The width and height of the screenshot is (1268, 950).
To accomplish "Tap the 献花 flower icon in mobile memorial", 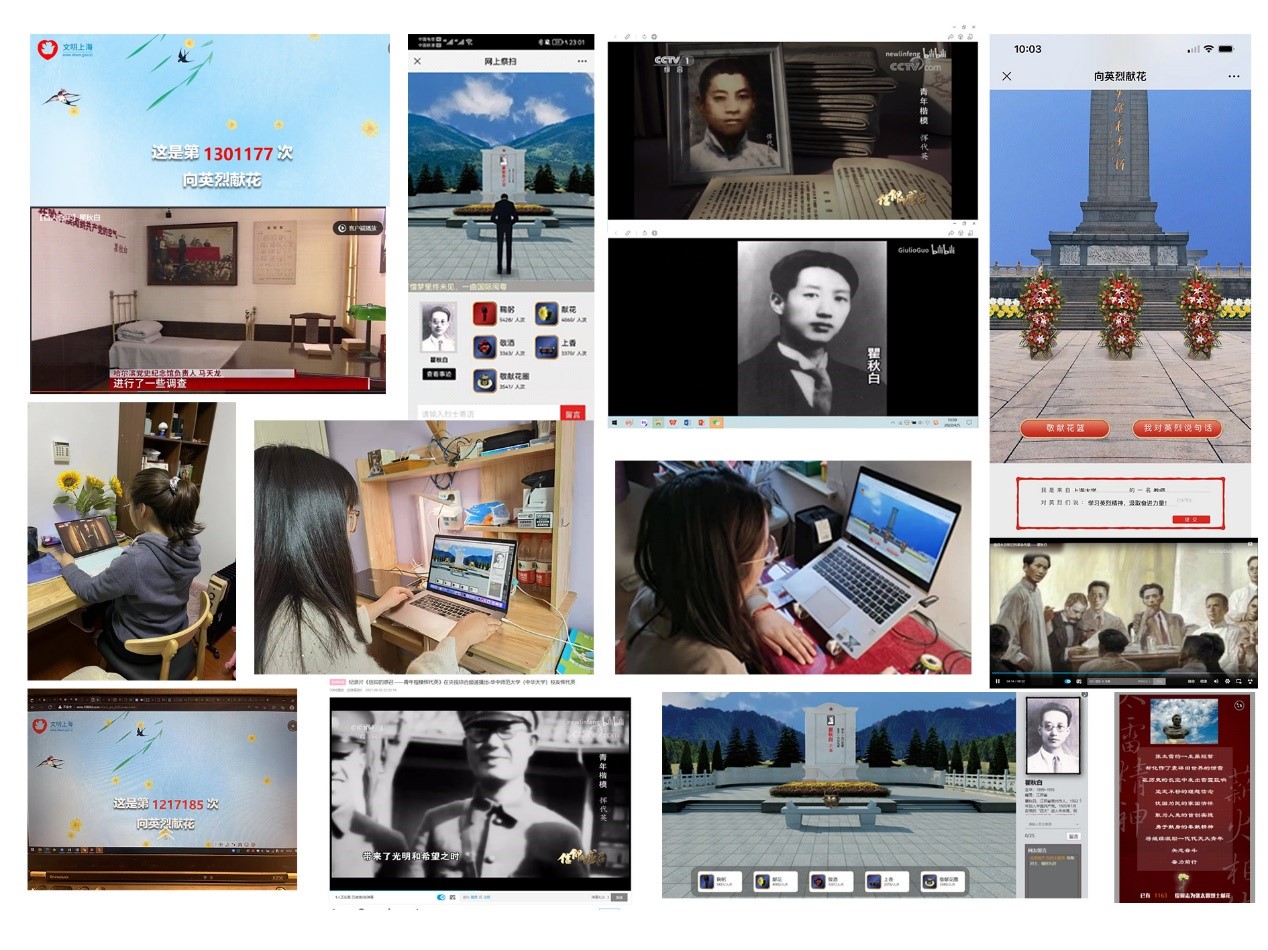I will 546,314.
